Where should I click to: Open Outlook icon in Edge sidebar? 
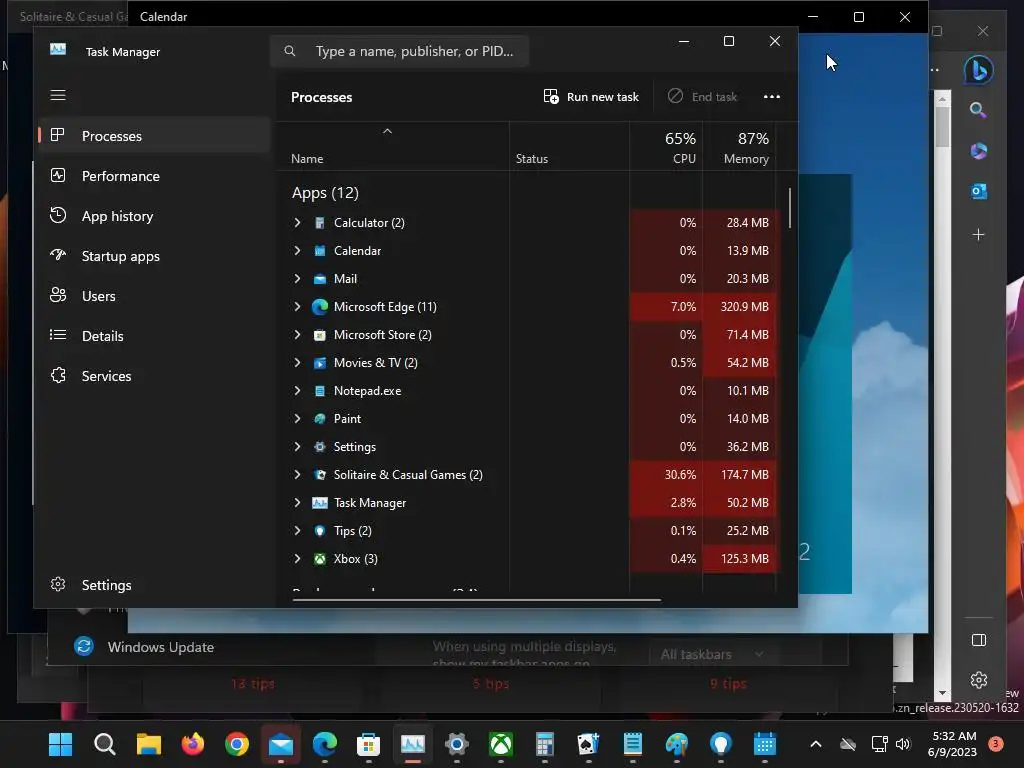[978, 191]
